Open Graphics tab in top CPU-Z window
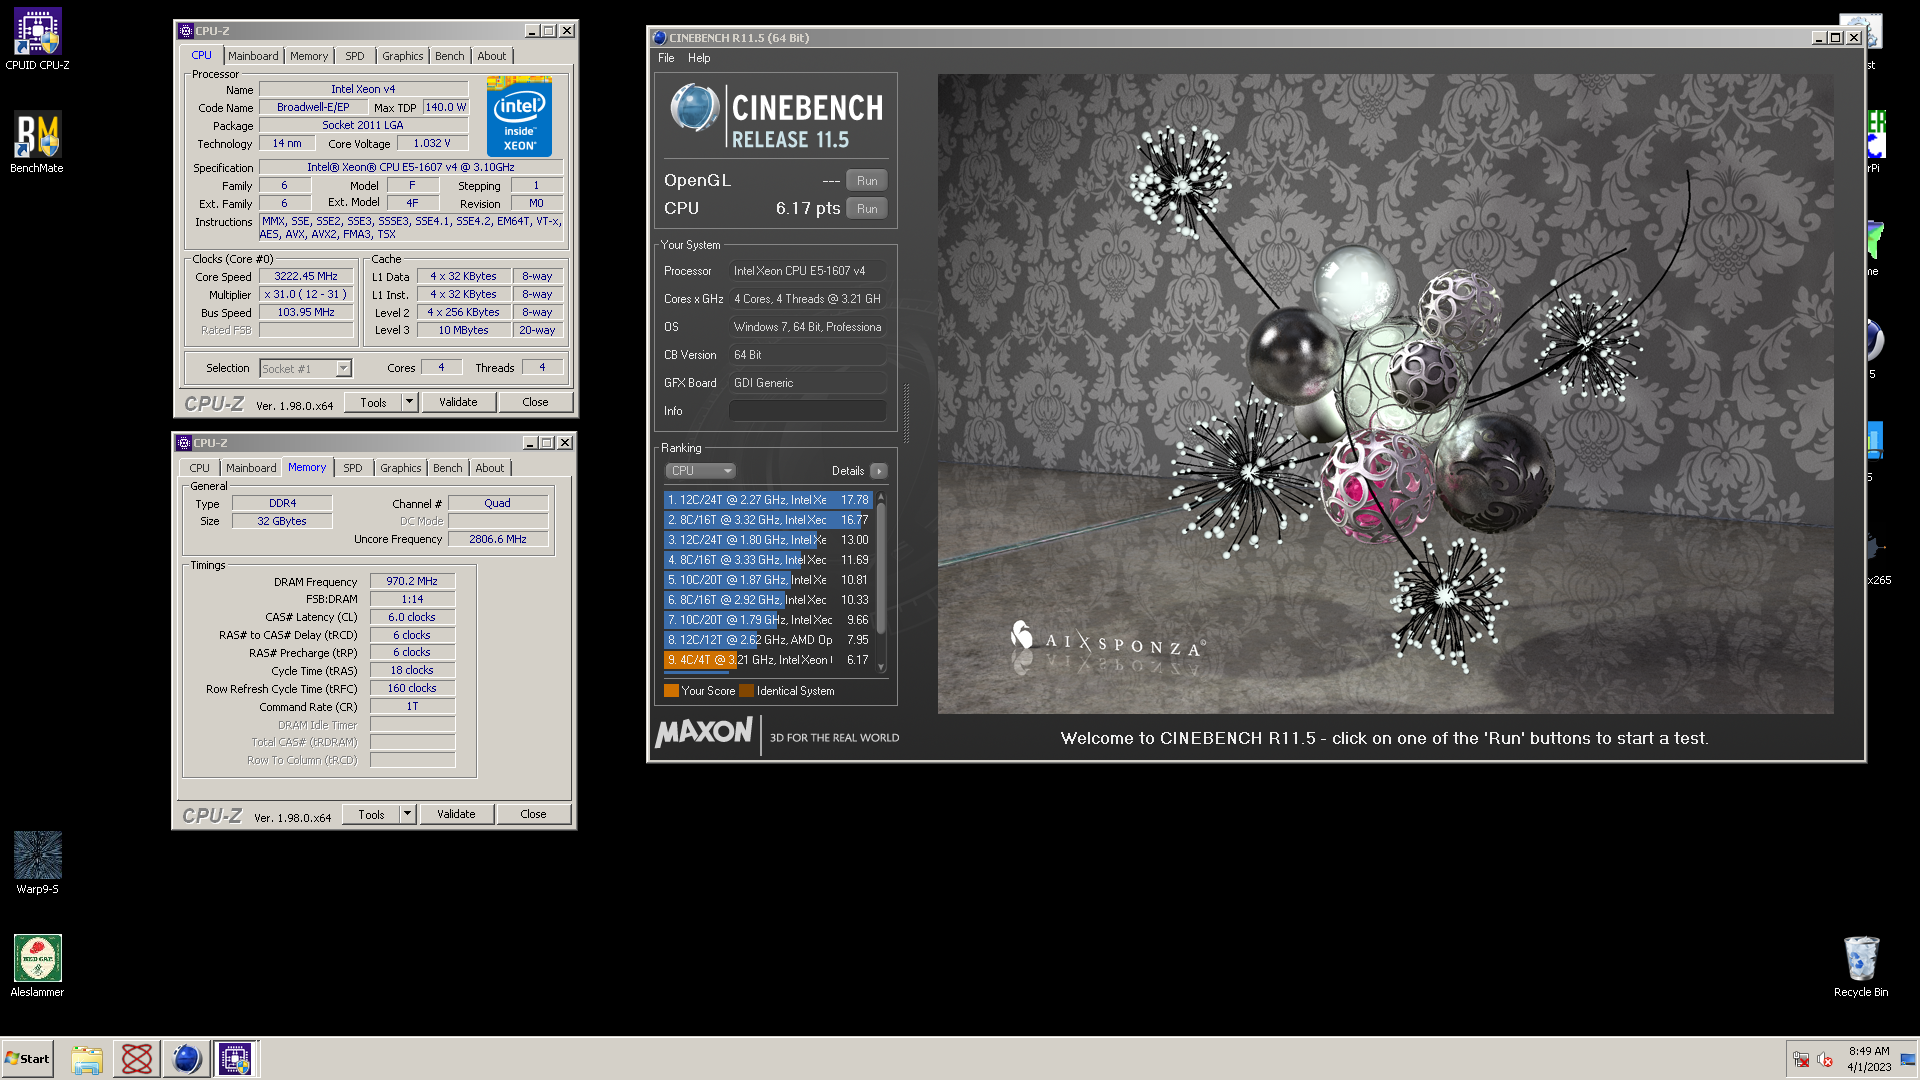This screenshot has height=1080, width=1920. [402, 56]
